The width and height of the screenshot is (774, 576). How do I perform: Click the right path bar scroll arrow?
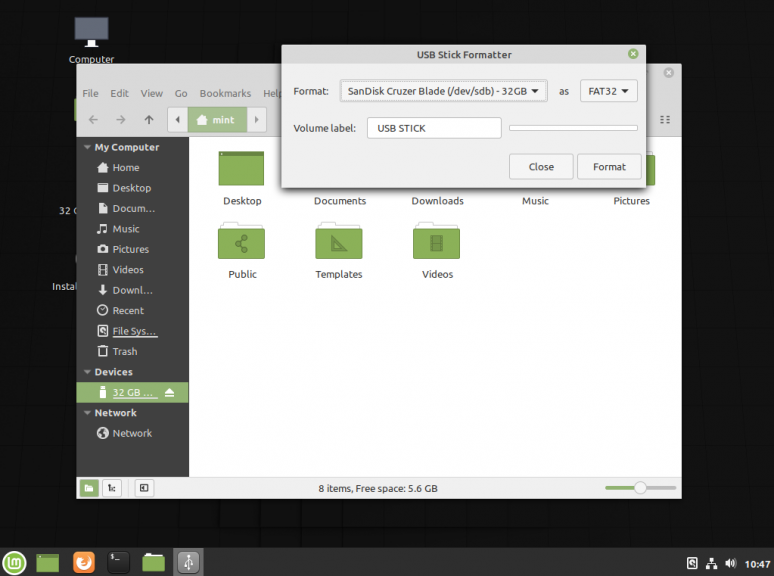[257, 119]
